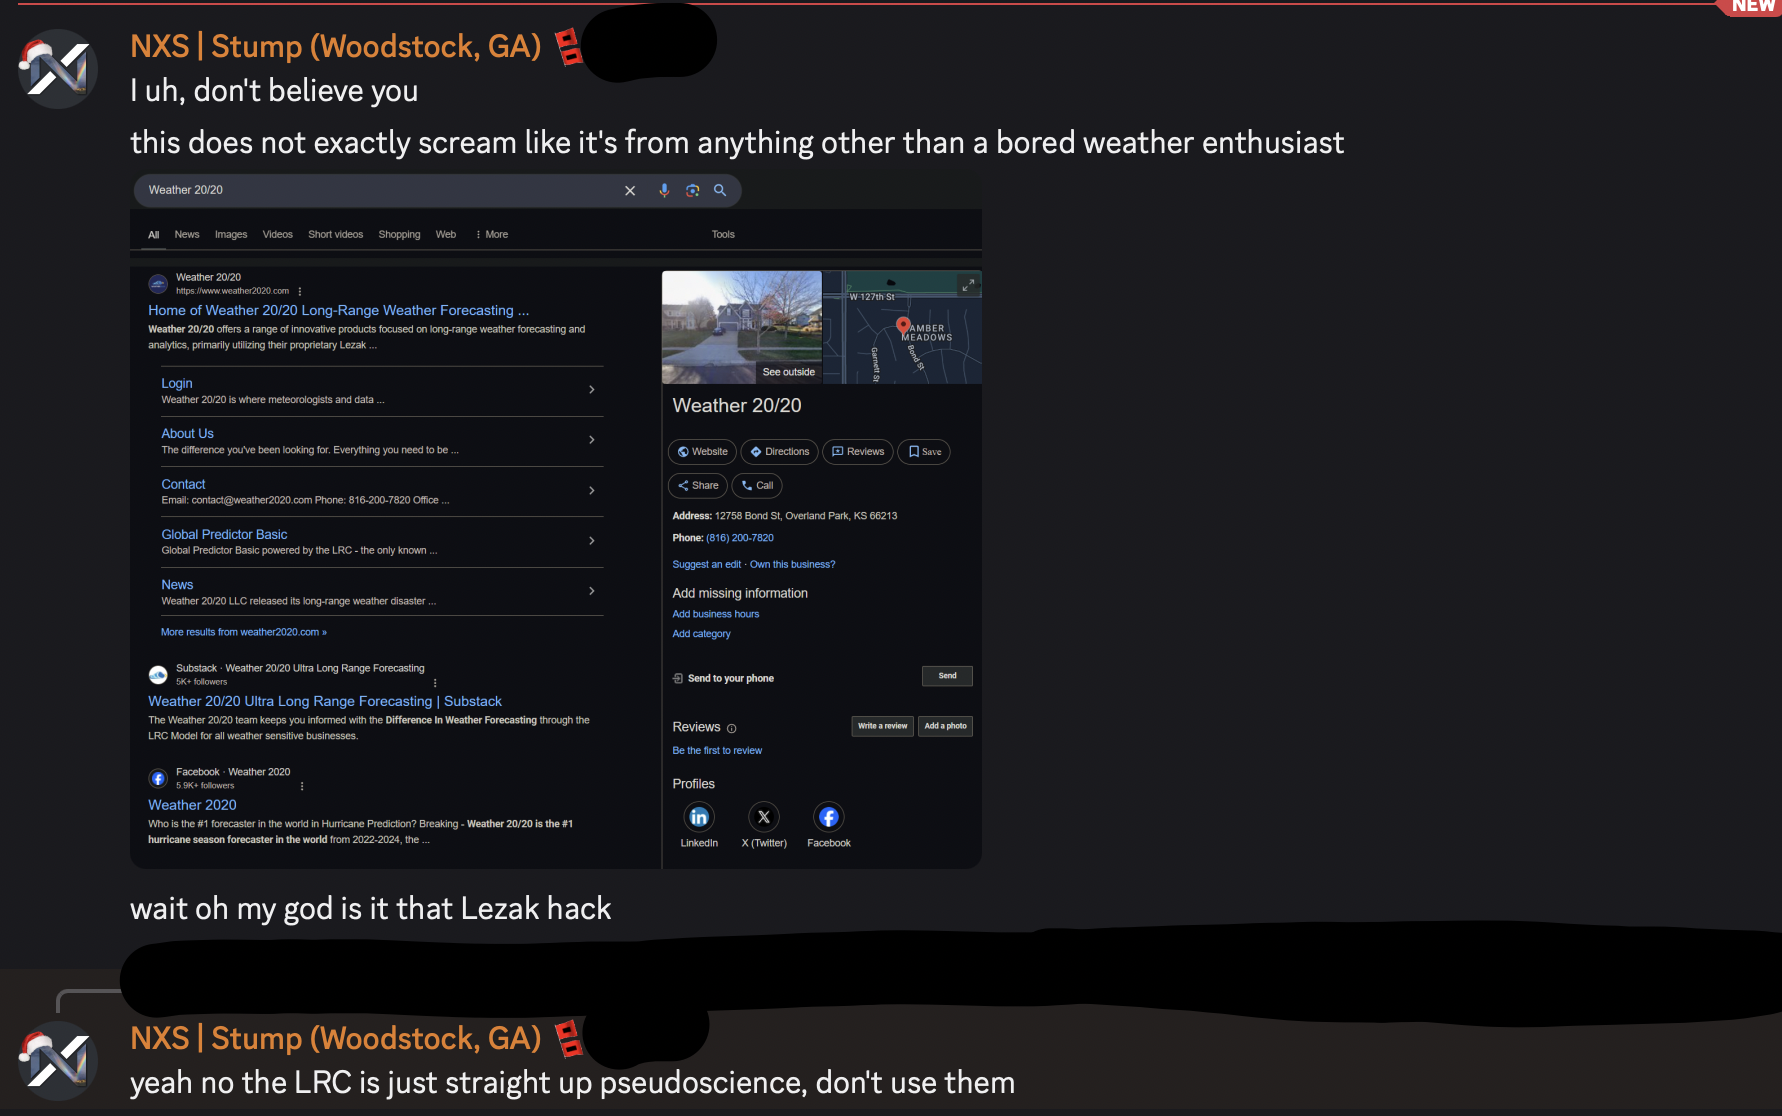
Task: Click the magnifier search icon
Action: coord(720,190)
